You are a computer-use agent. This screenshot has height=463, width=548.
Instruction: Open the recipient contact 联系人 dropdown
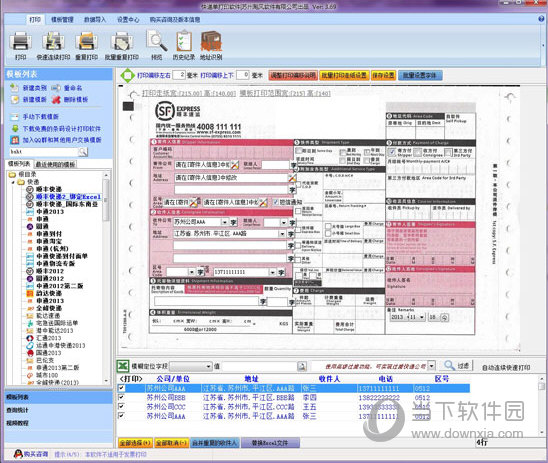pos(283,222)
